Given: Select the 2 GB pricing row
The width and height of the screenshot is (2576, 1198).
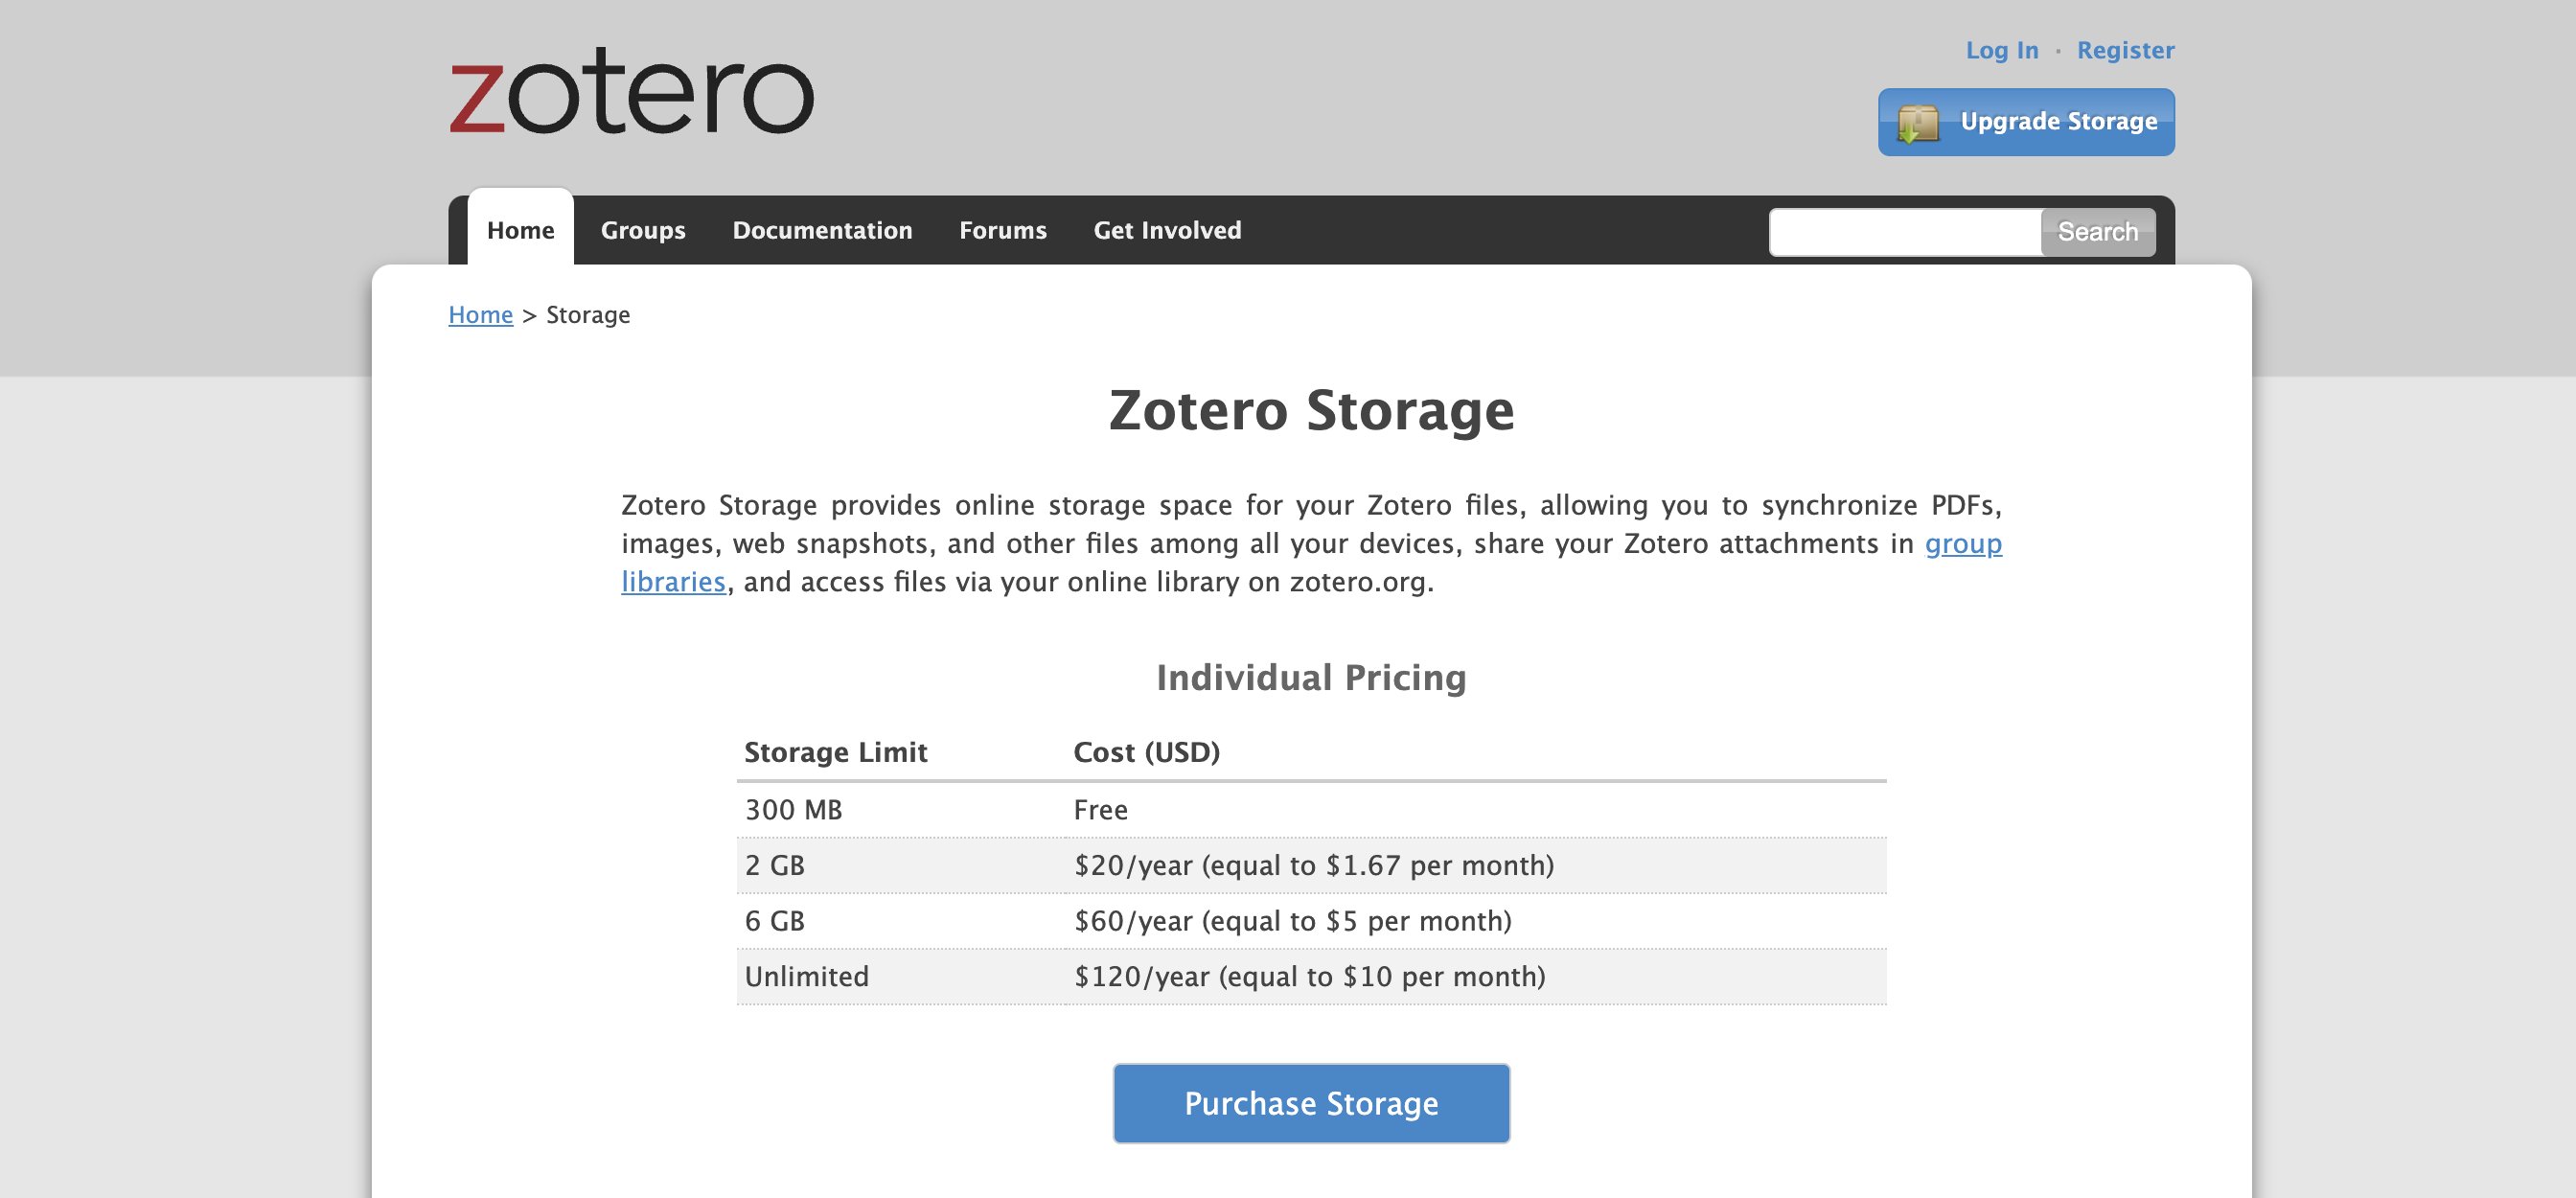Looking at the screenshot, I should (x=1311, y=866).
